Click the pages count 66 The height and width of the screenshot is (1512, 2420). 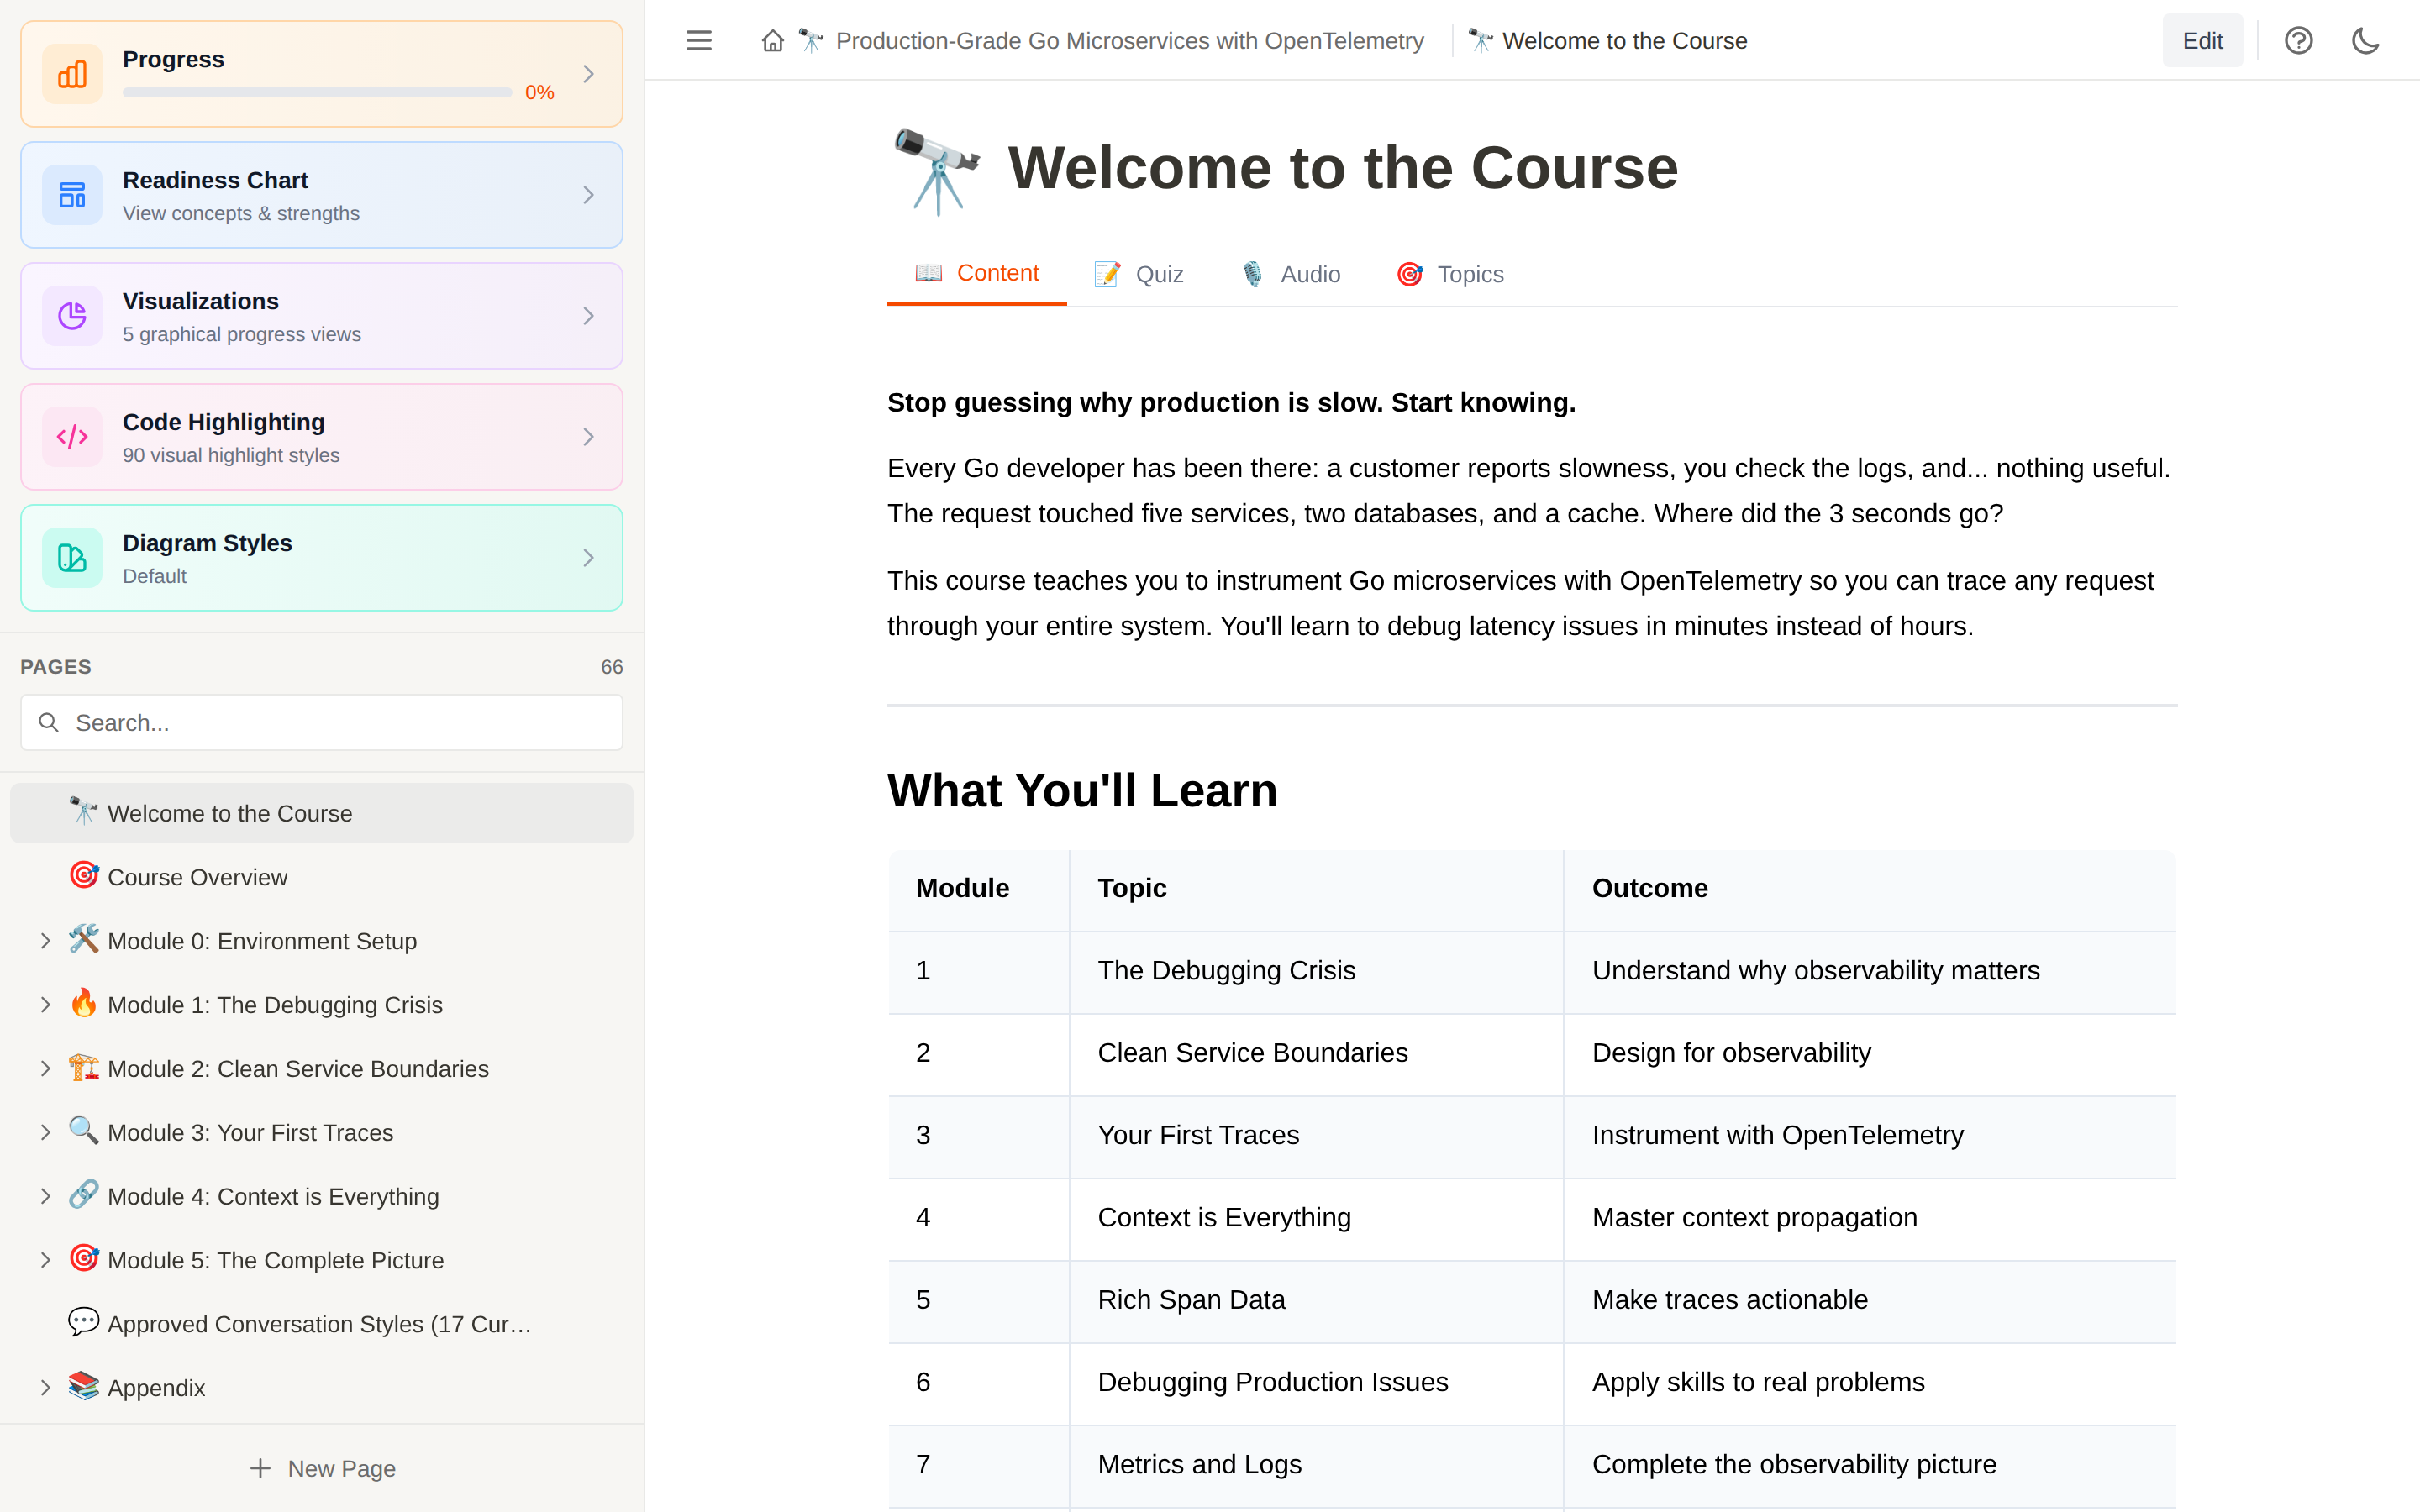[x=612, y=667]
